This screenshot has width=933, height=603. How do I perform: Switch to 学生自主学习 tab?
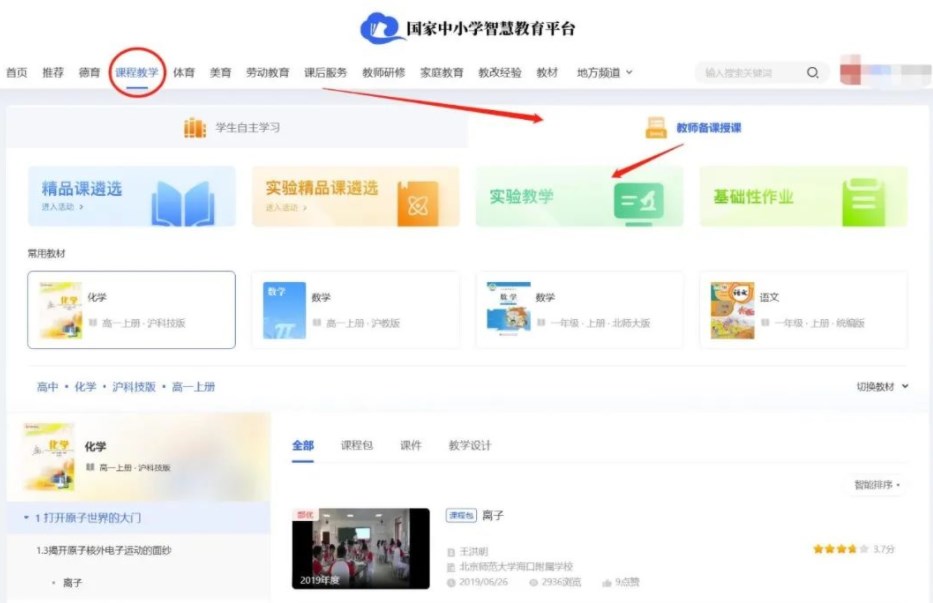pos(237,127)
